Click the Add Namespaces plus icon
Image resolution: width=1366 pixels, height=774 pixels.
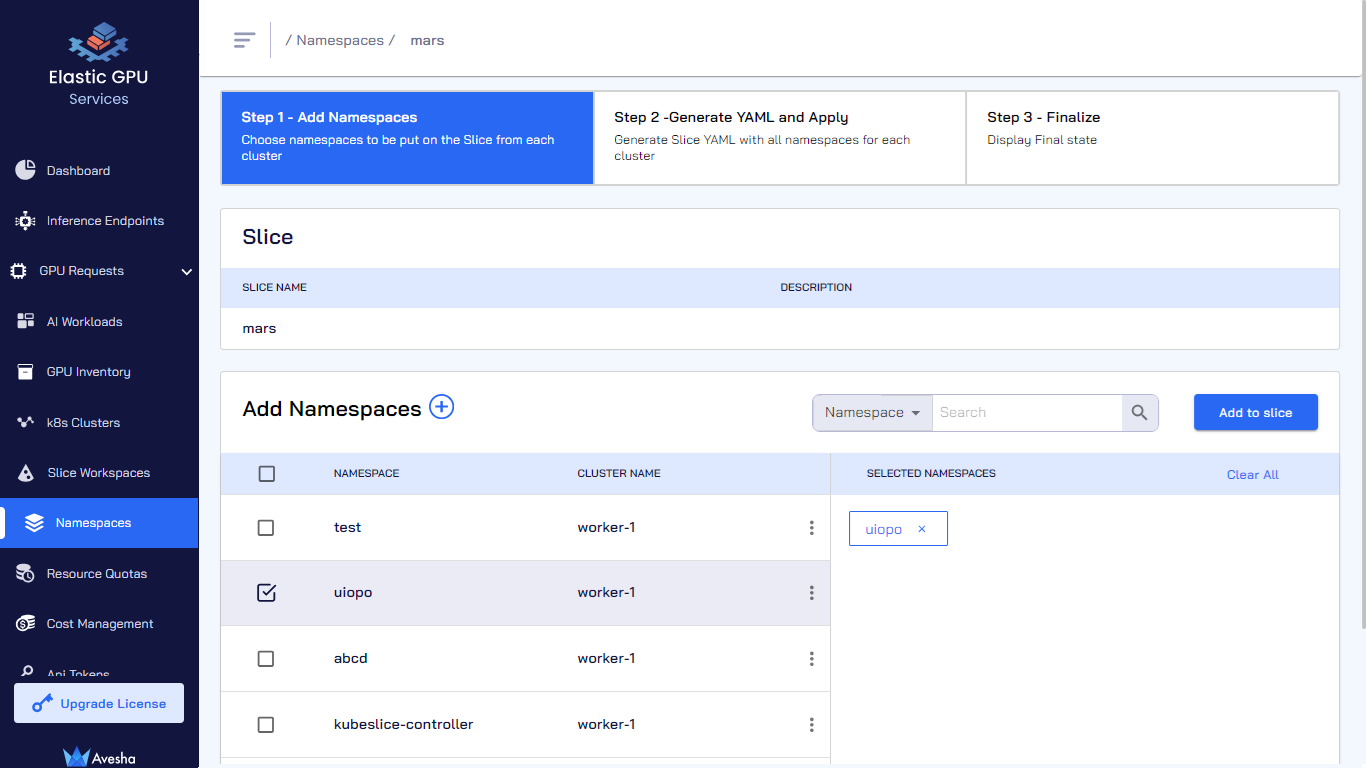point(442,407)
